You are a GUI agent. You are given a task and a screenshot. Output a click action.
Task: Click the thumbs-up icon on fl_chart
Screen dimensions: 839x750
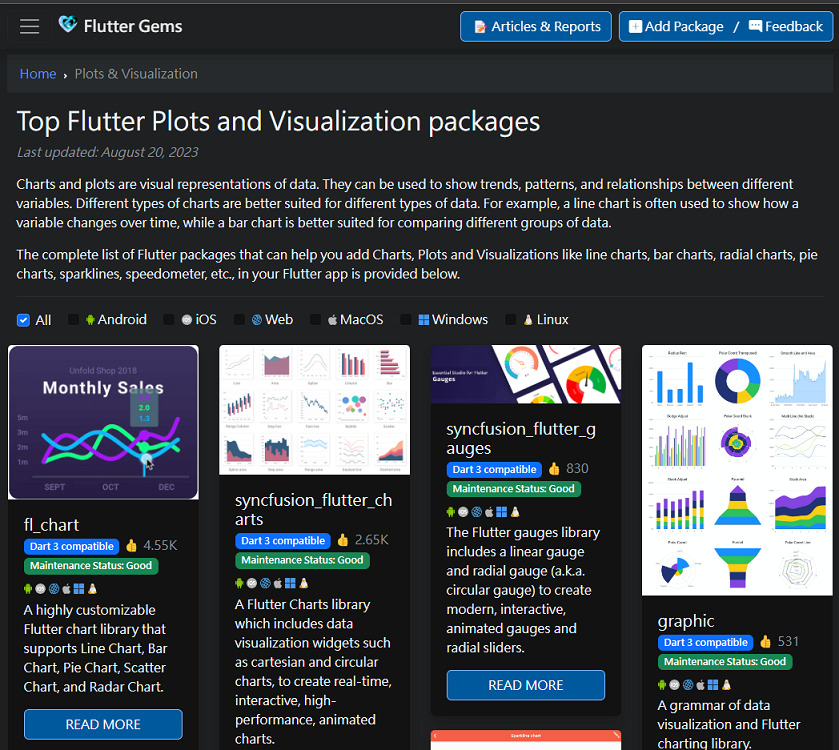click(x=132, y=546)
